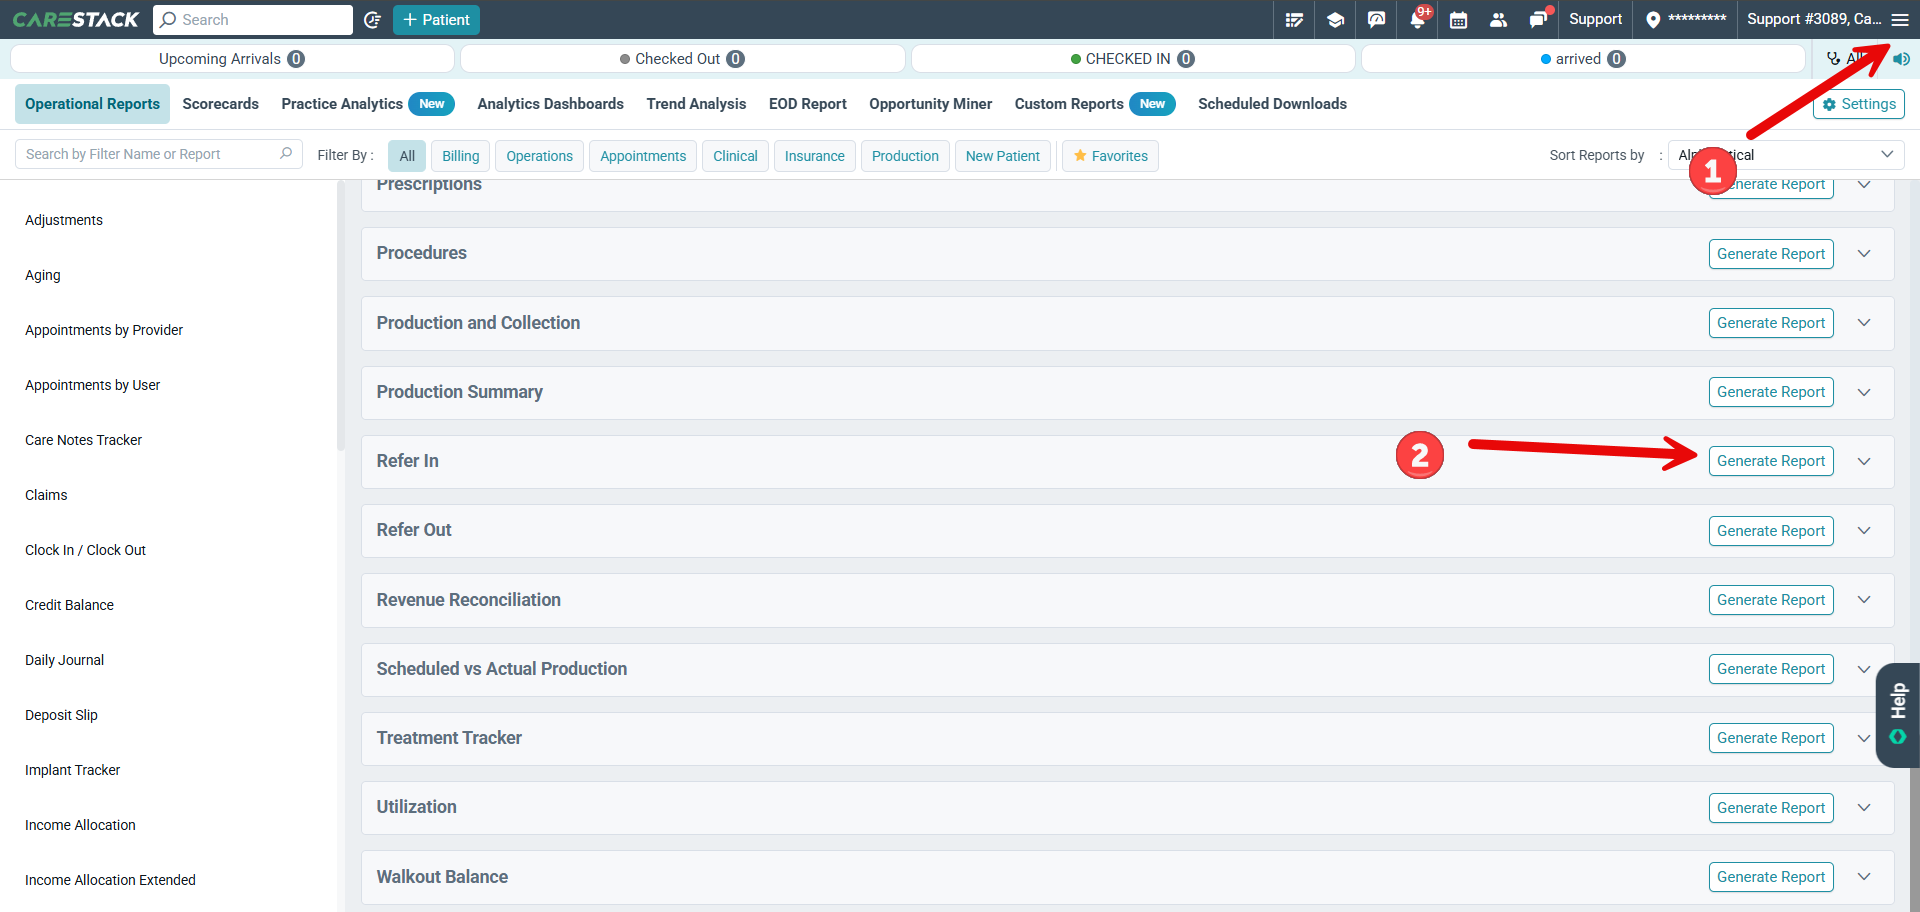Viewport: 1920px width, 912px height.
Task: Select Daily Journal in left list
Action: 64,660
